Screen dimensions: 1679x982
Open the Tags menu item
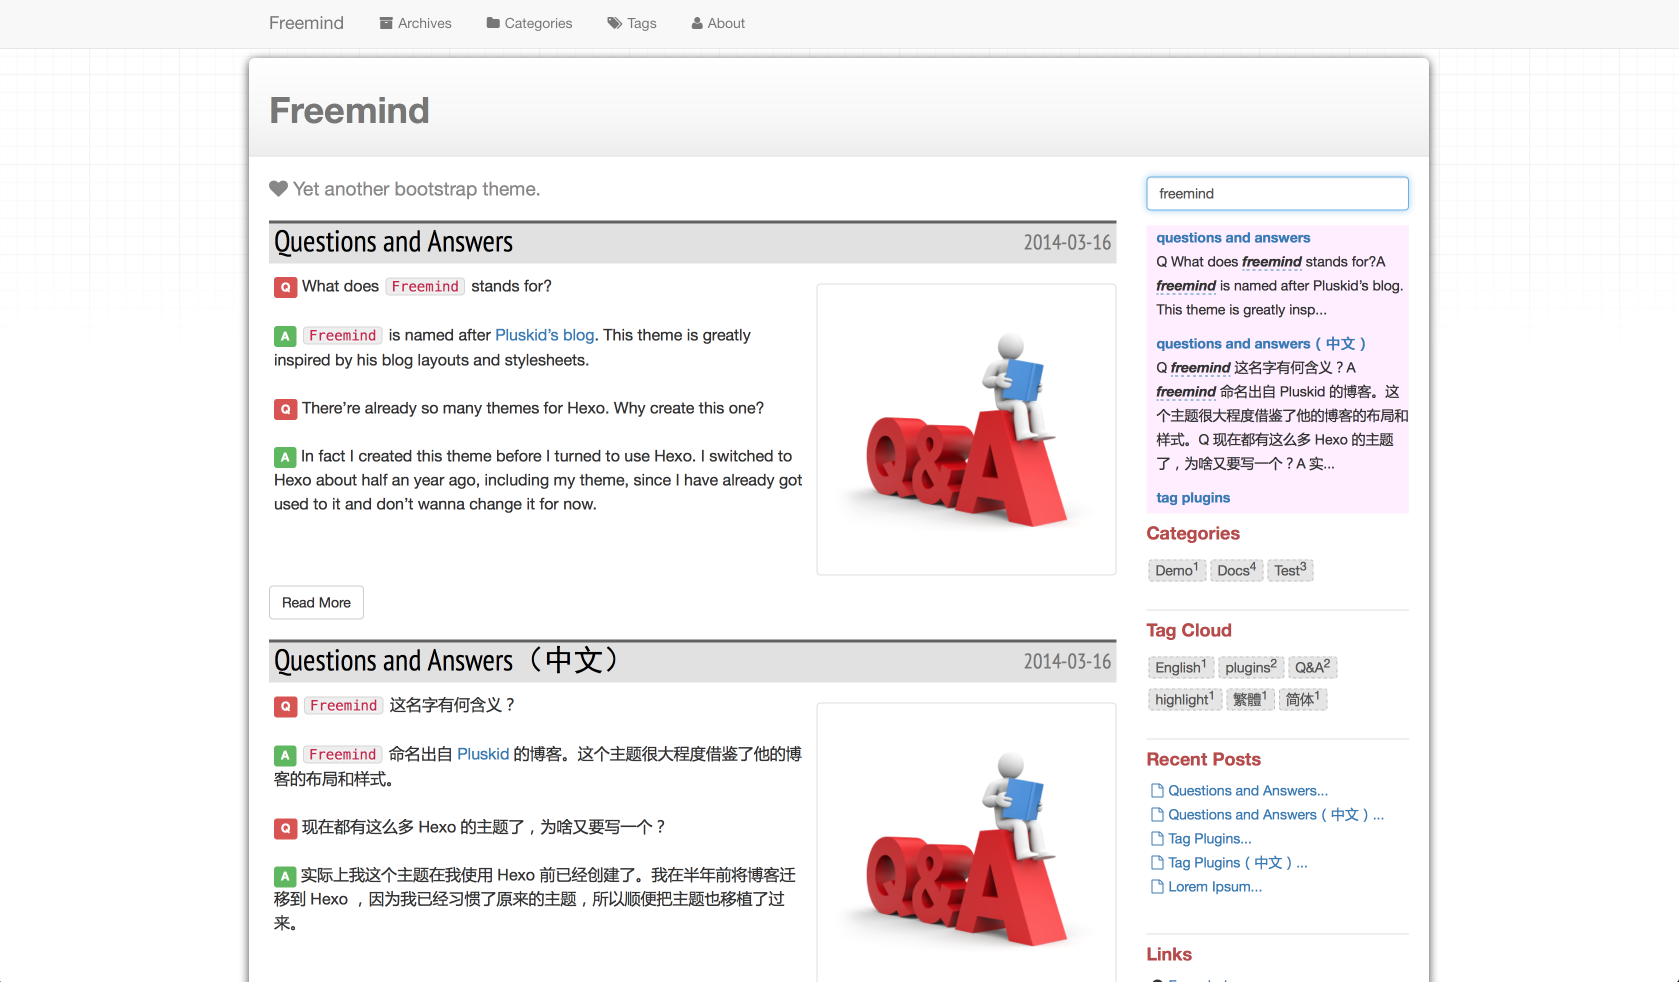[x=632, y=23]
